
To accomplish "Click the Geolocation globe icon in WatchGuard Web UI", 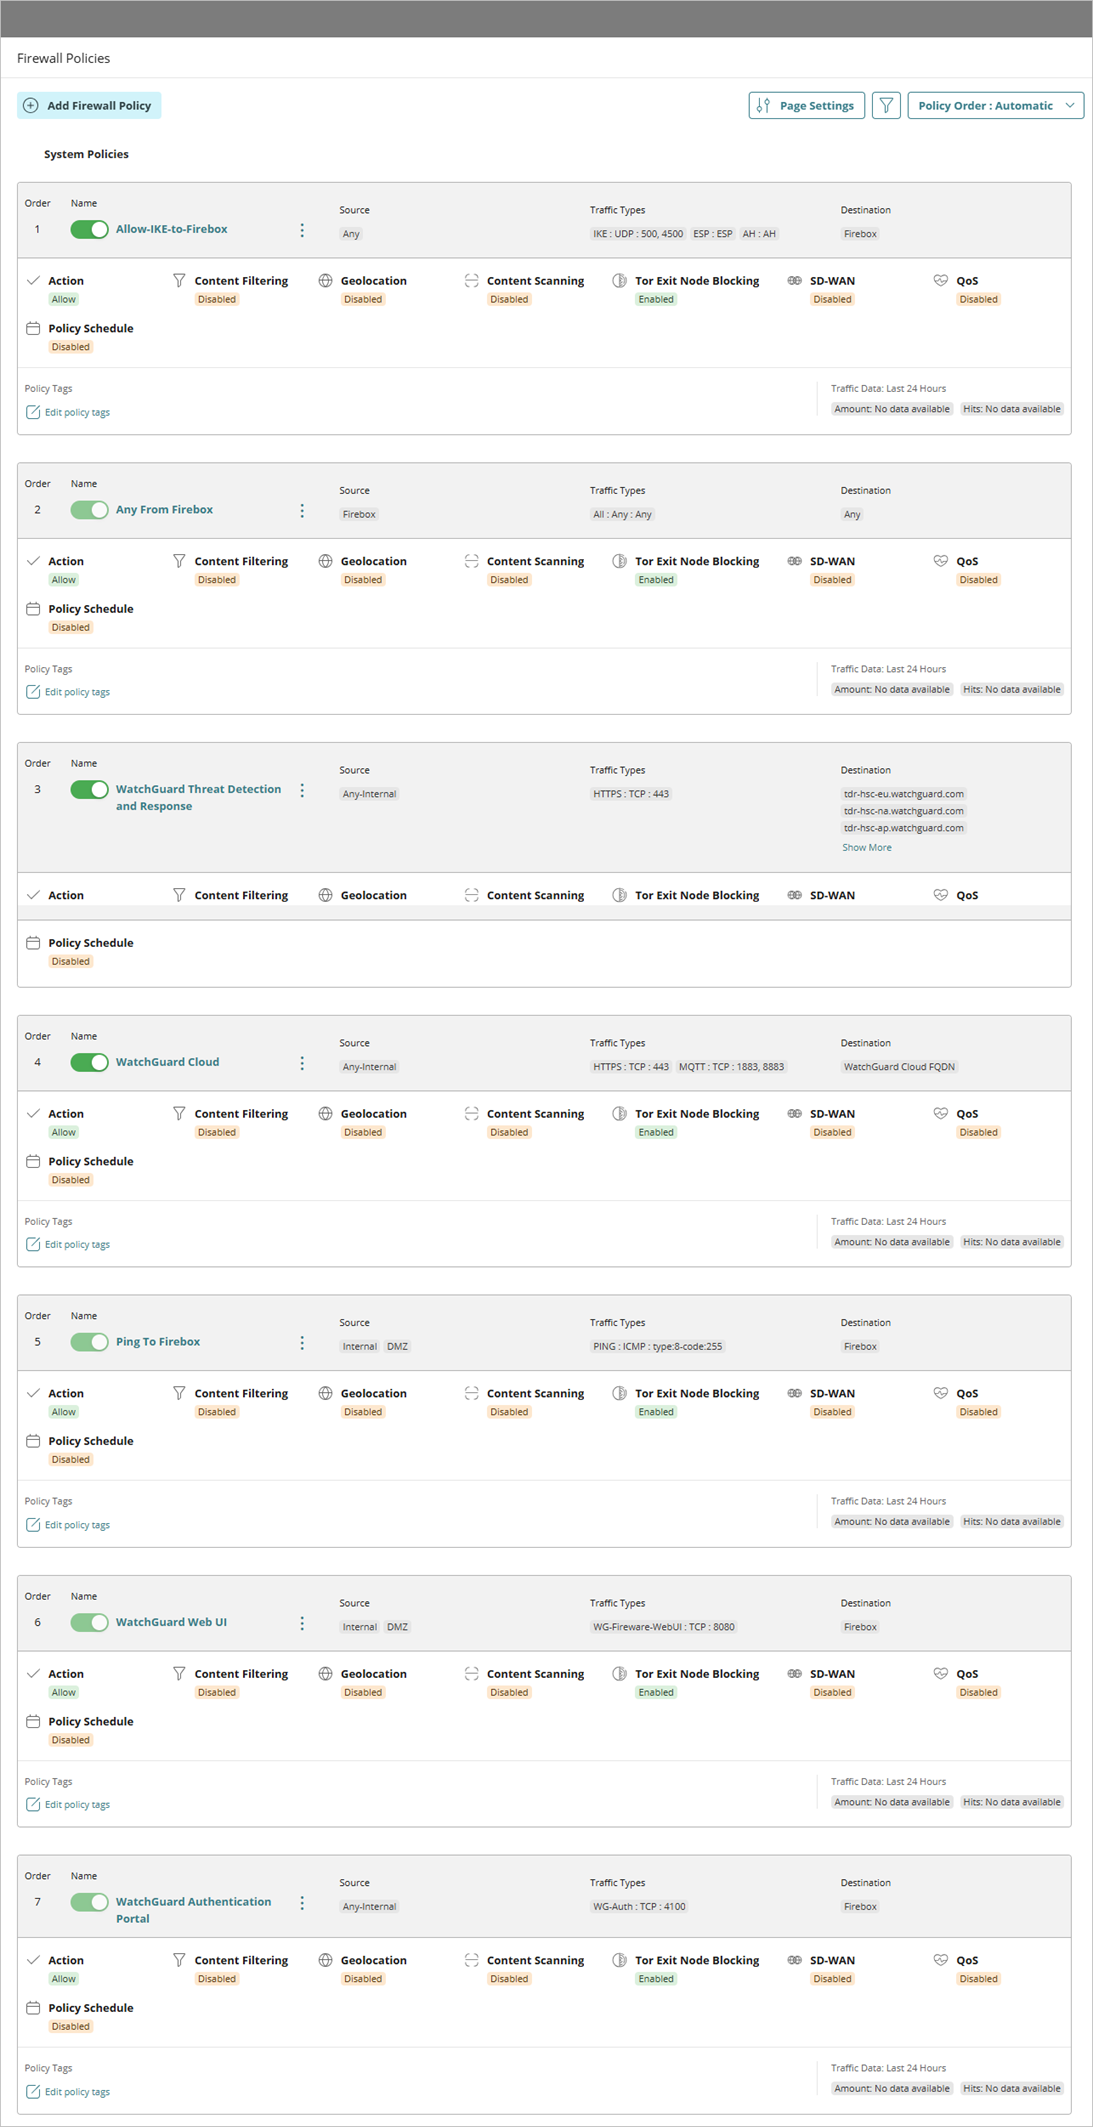I will point(325,1674).
